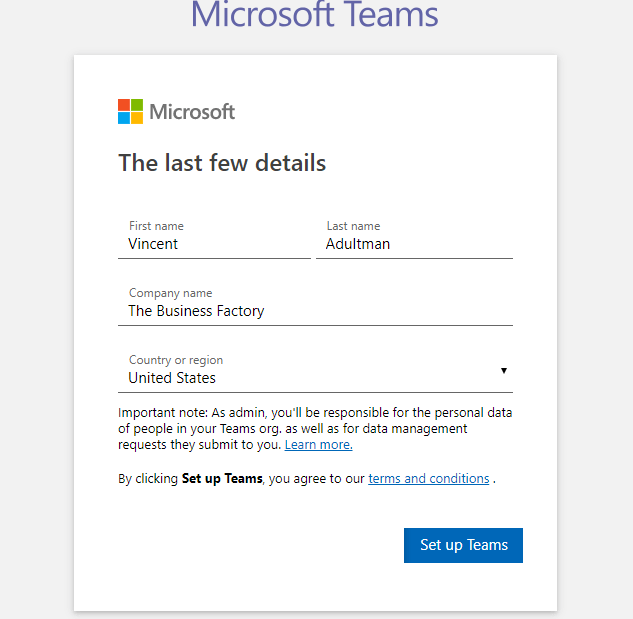Open the Country or region dropdown
This screenshot has width=633, height=619.
[315, 373]
